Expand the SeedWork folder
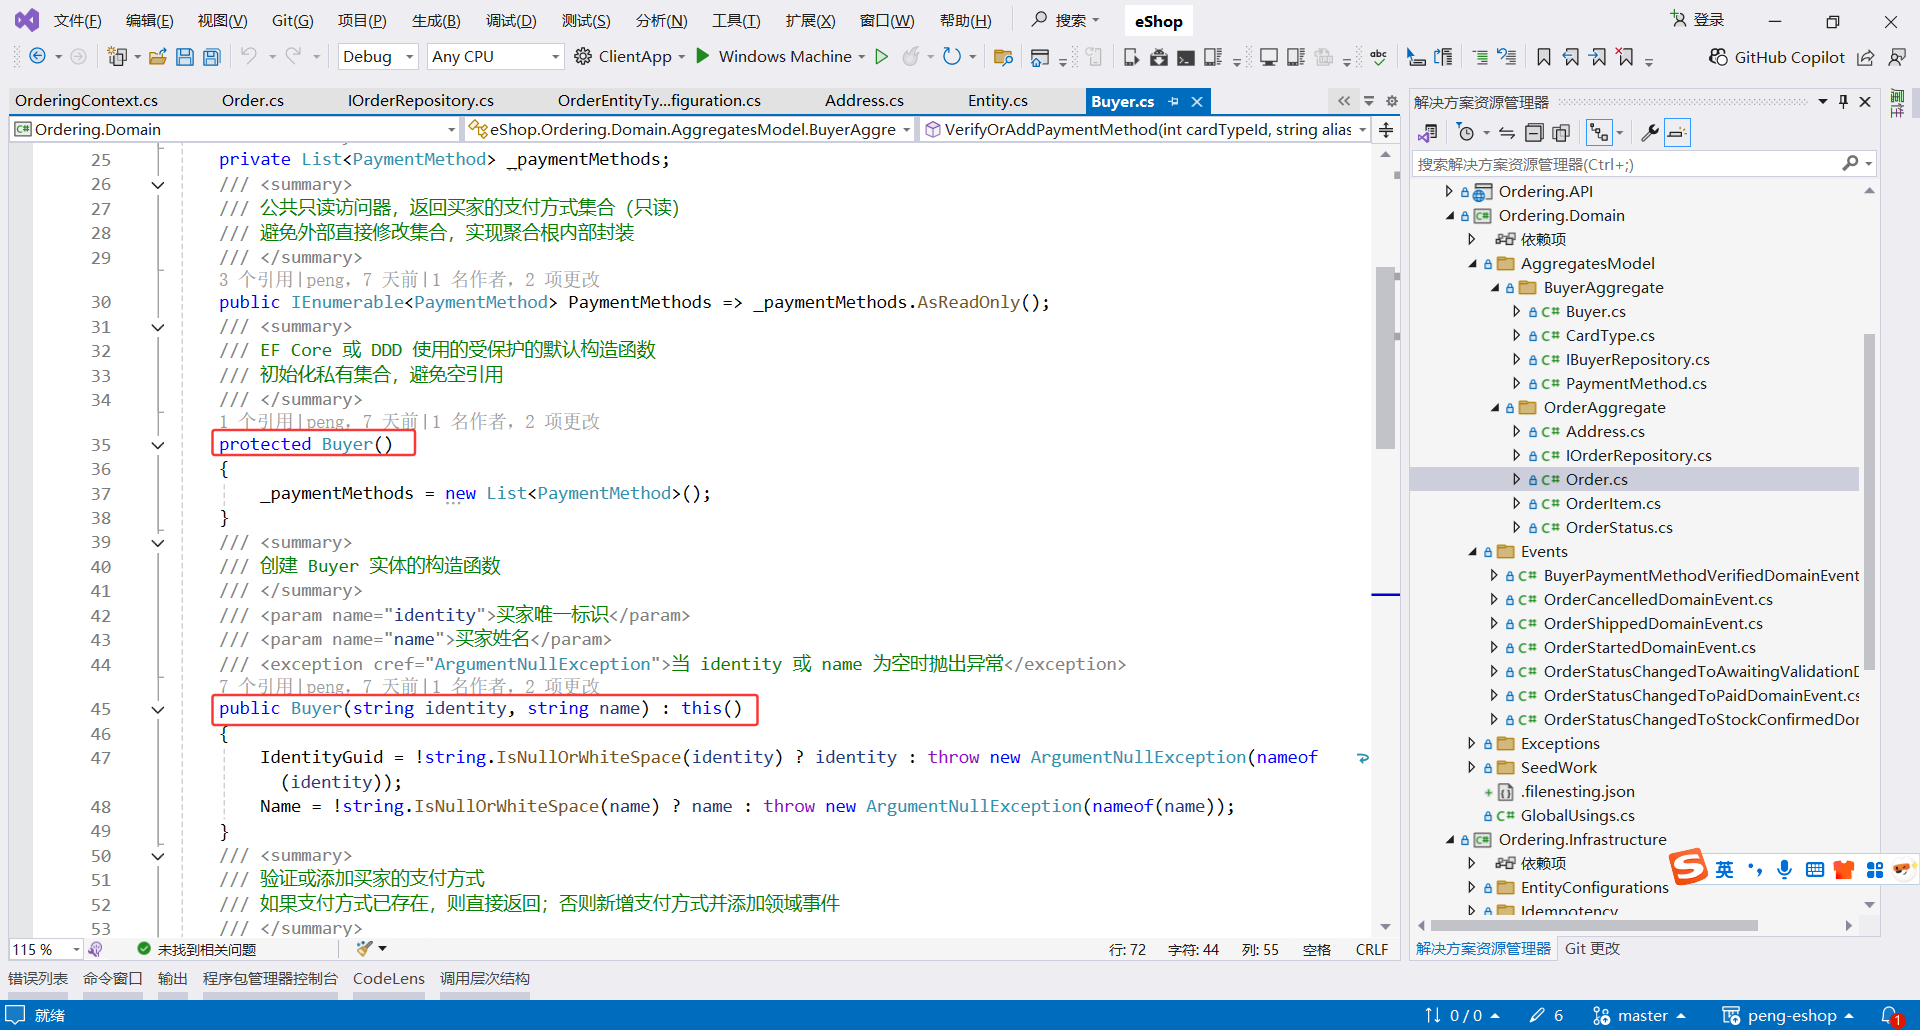 tap(1471, 768)
